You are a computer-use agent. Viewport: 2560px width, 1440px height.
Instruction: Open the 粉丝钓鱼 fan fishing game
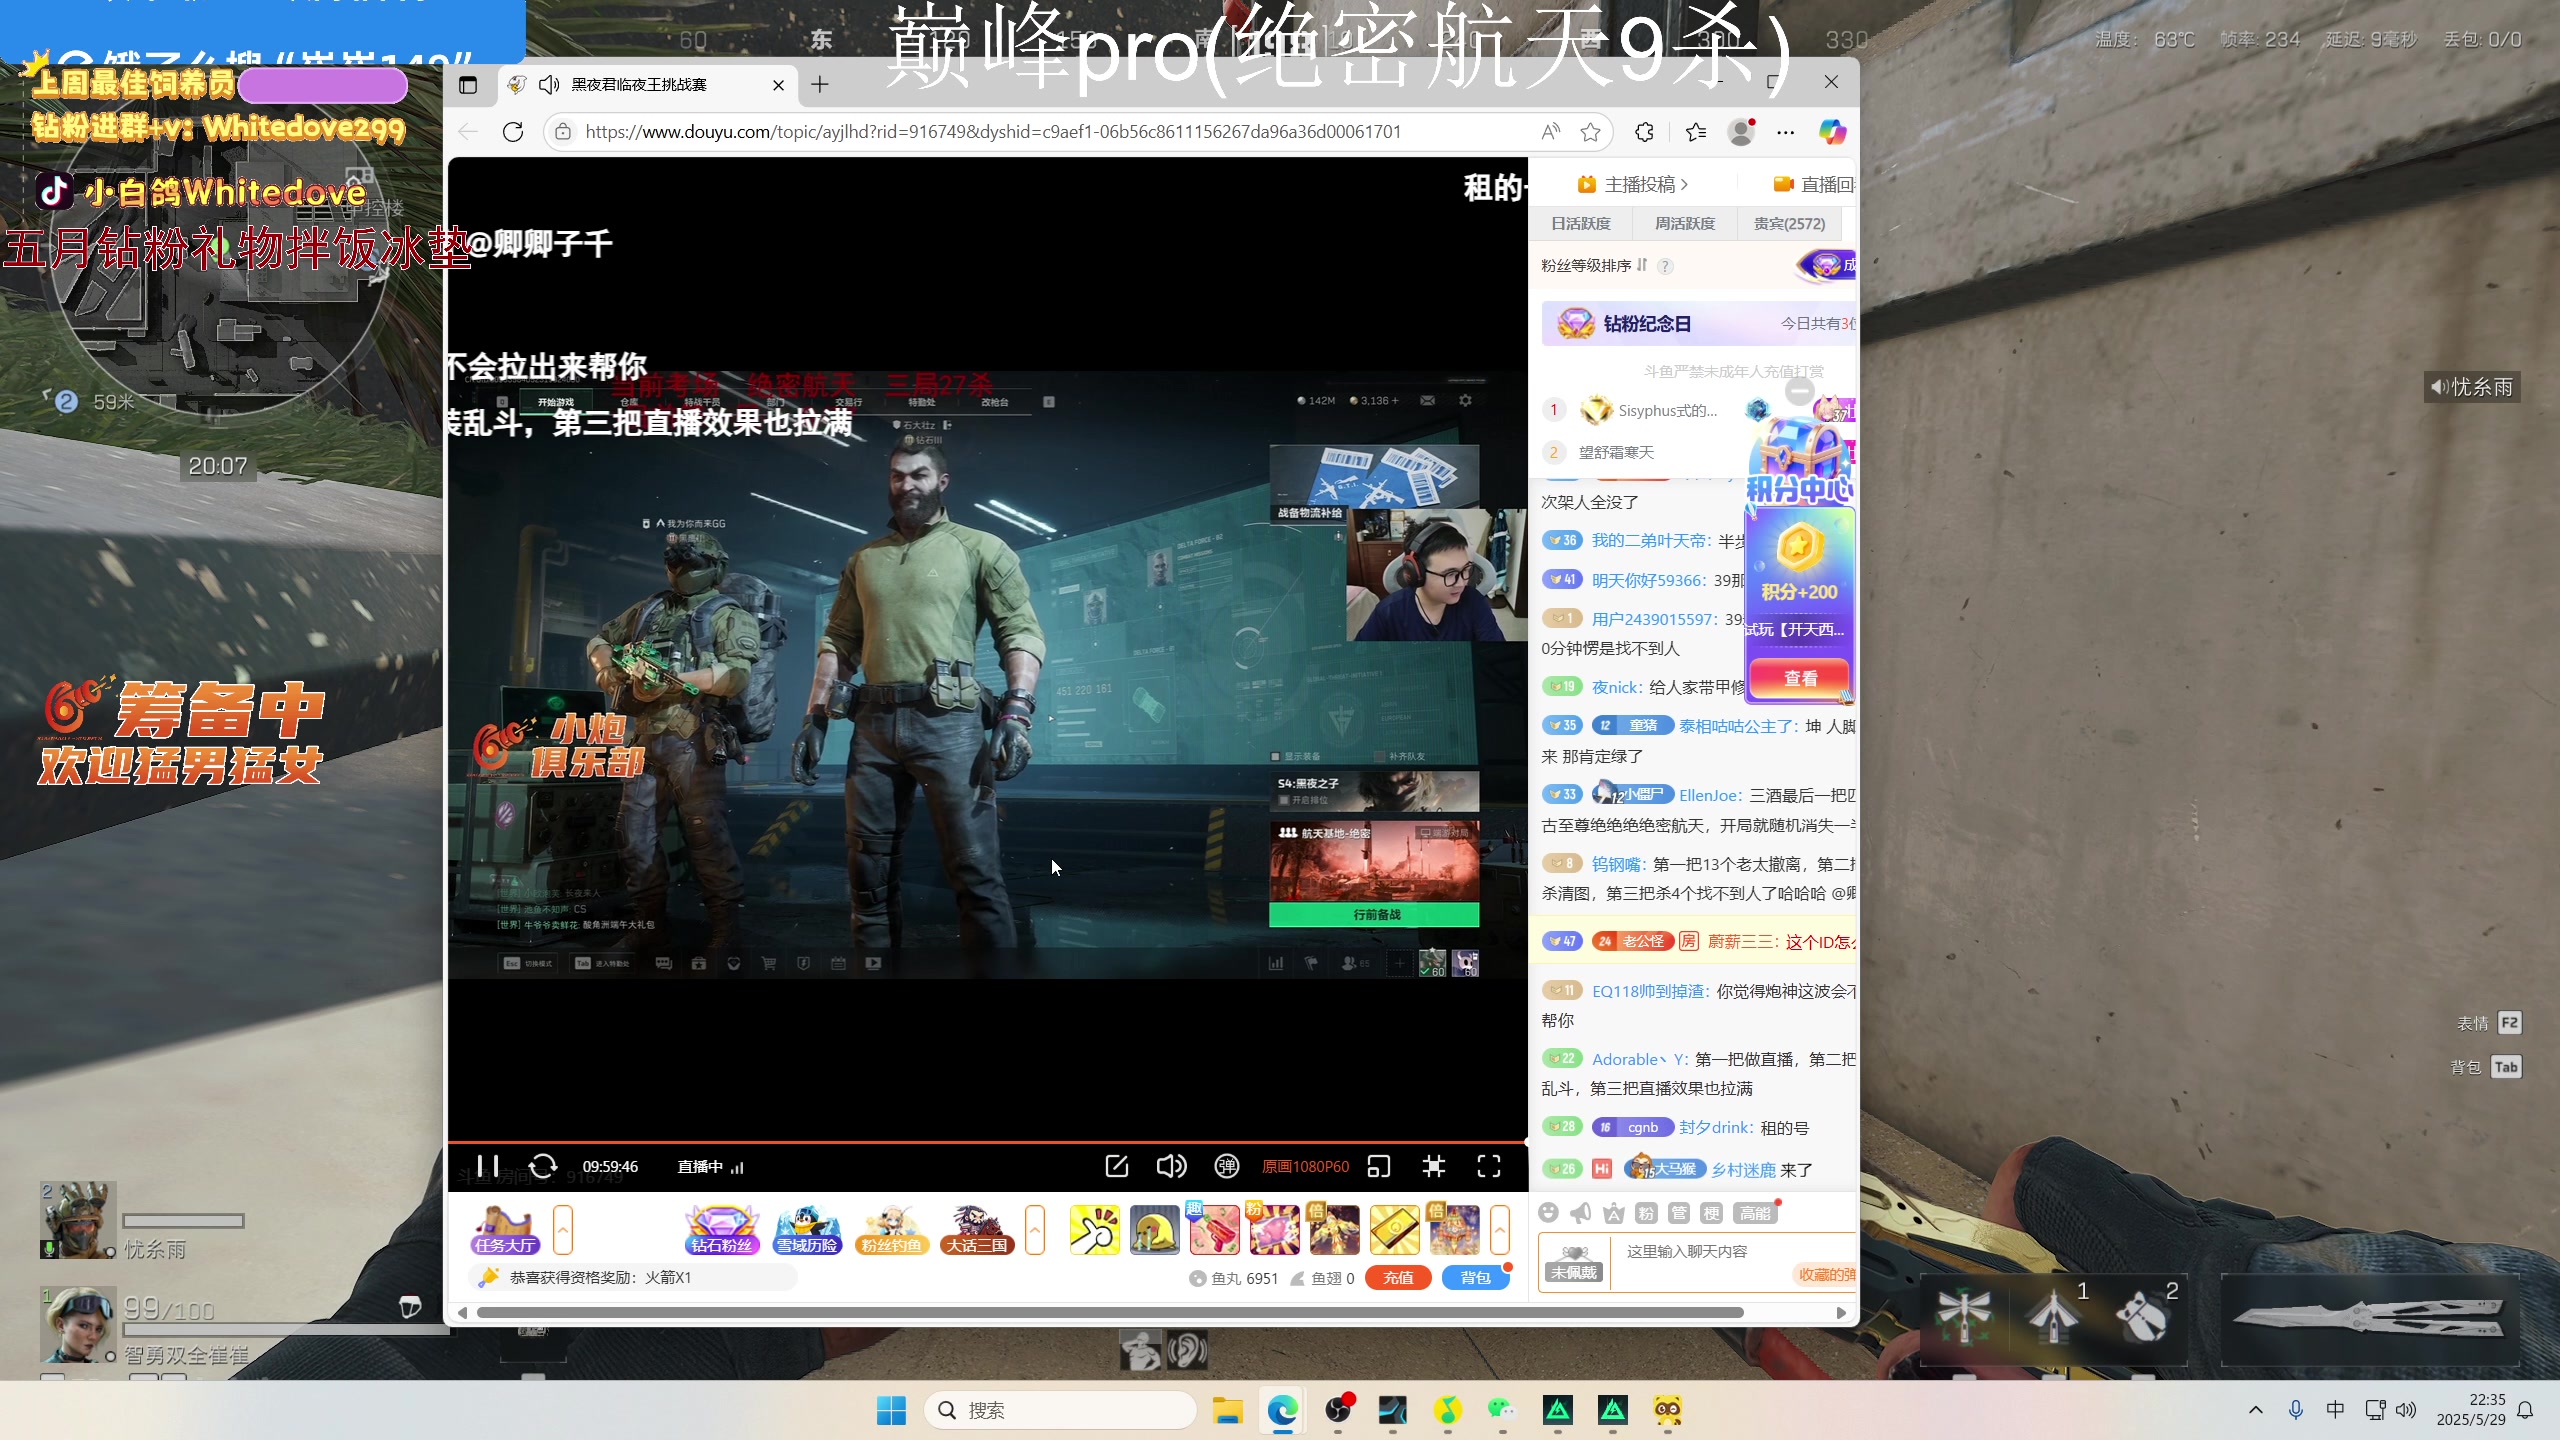(x=892, y=1230)
